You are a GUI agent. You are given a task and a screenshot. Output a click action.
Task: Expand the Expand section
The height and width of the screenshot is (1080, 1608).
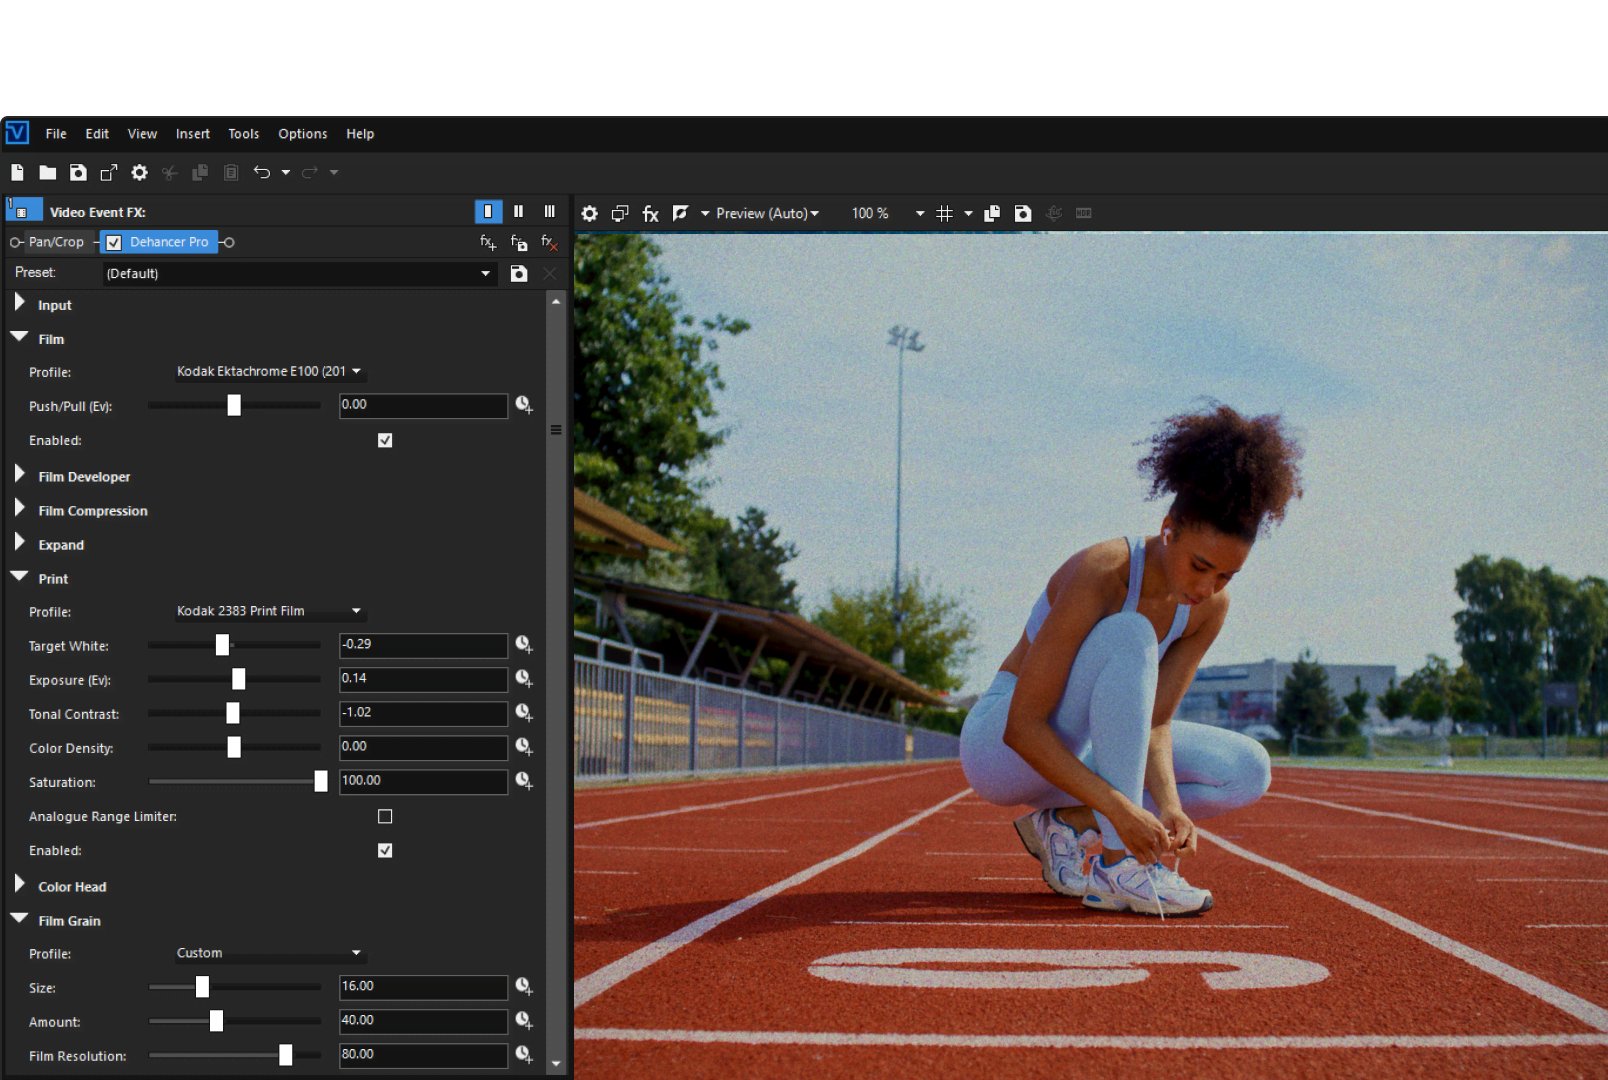[x=19, y=542]
